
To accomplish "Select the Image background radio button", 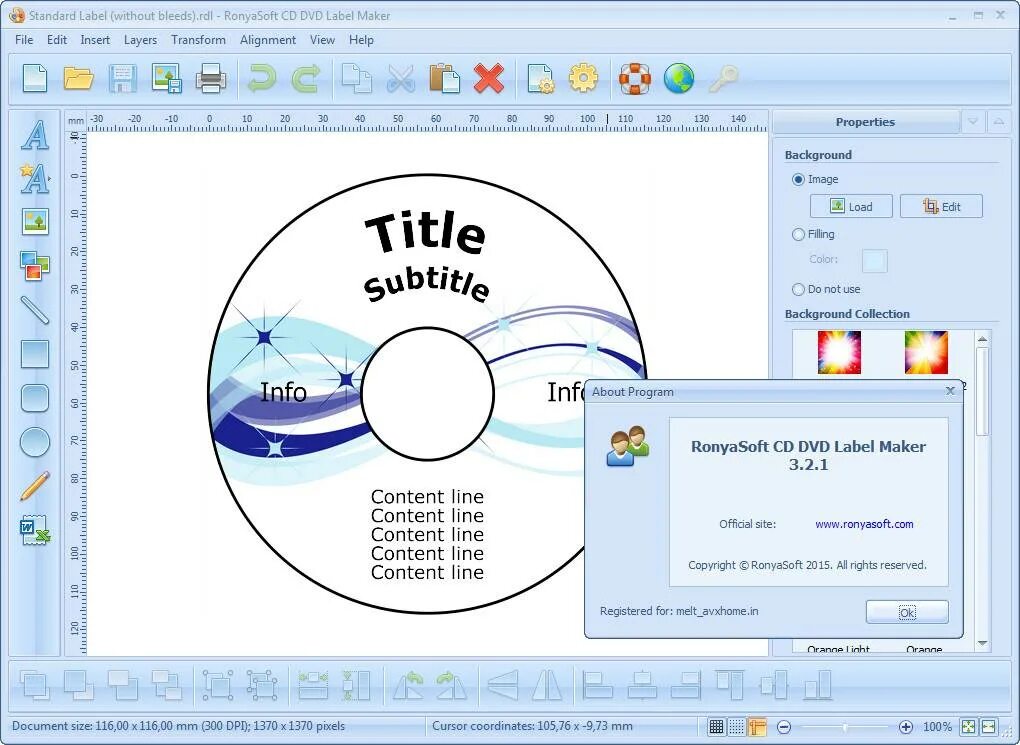I will click(x=798, y=180).
